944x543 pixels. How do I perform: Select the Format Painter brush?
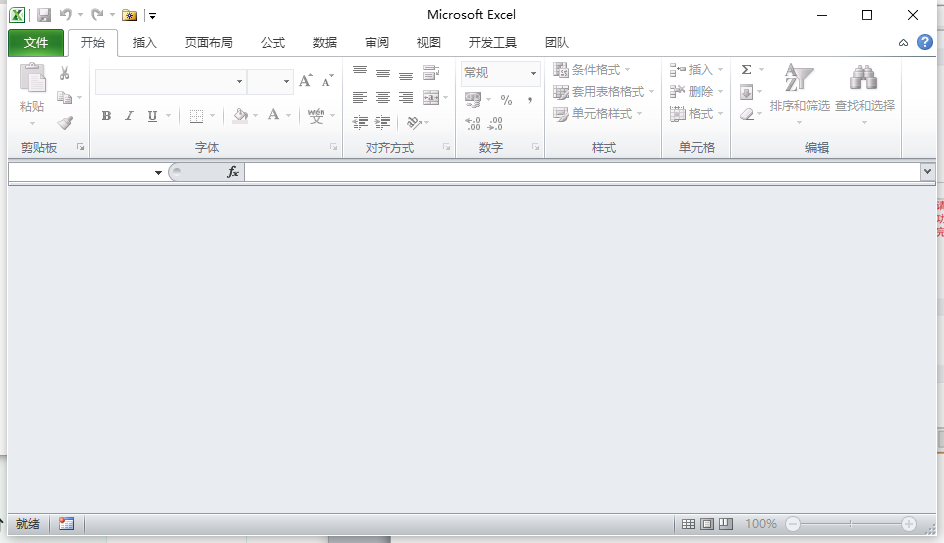point(64,123)
